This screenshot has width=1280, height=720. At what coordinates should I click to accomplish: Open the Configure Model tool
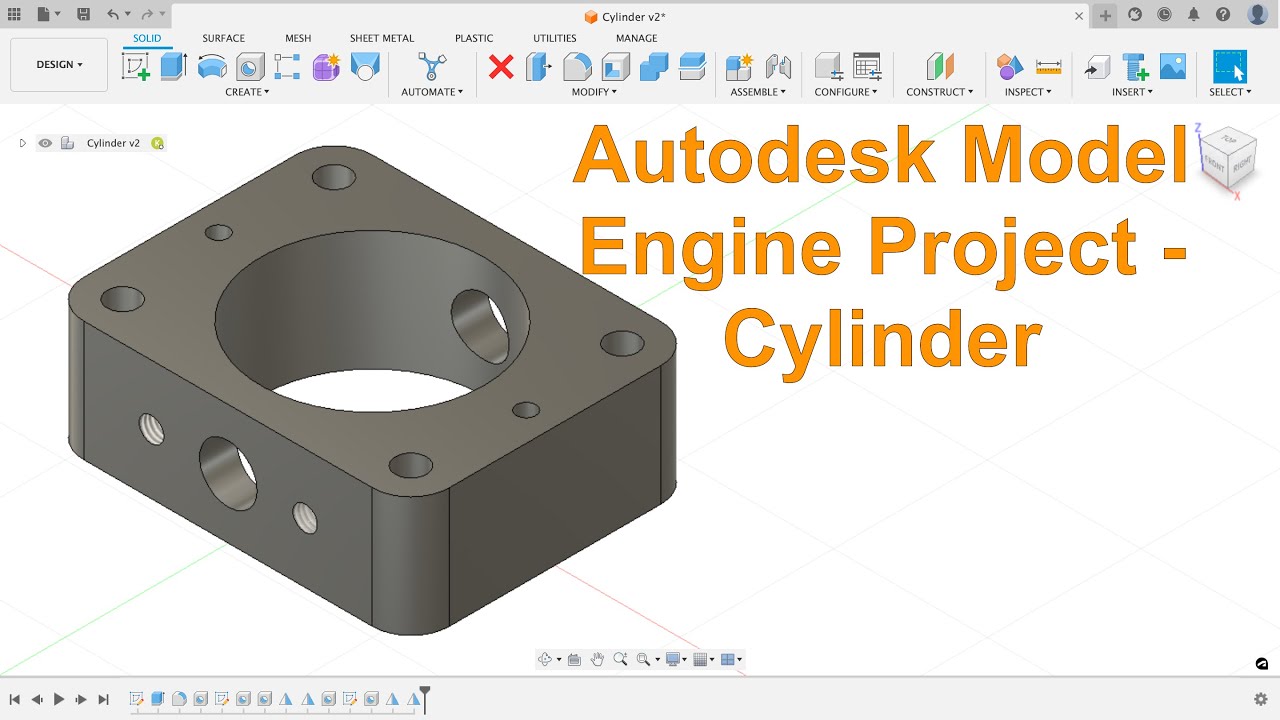[x=828, y=67]
